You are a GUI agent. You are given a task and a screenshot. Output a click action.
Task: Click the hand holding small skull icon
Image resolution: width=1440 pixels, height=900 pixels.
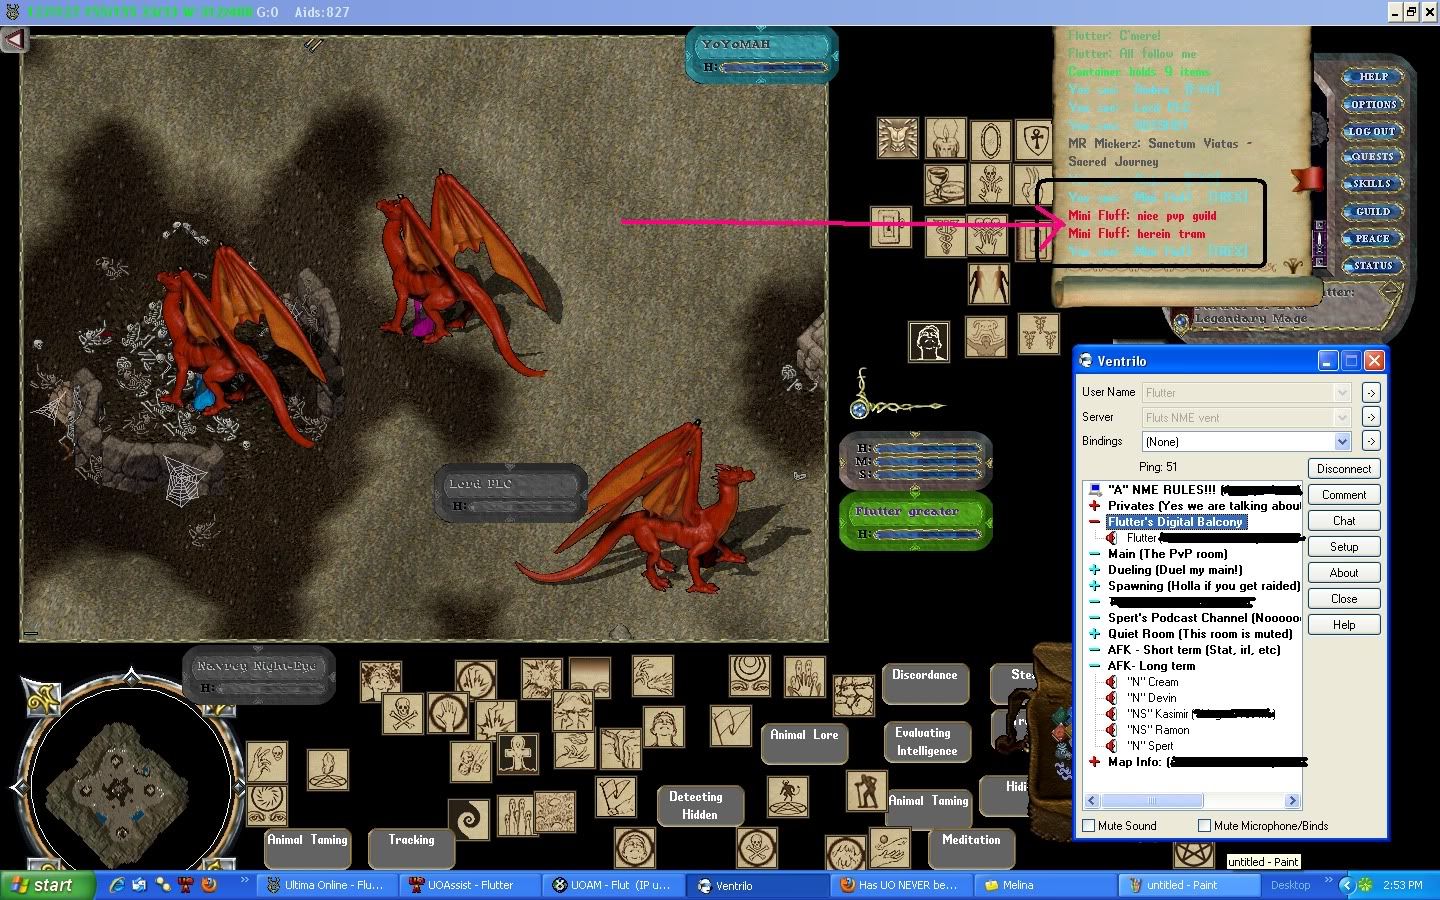coord(267,762)
